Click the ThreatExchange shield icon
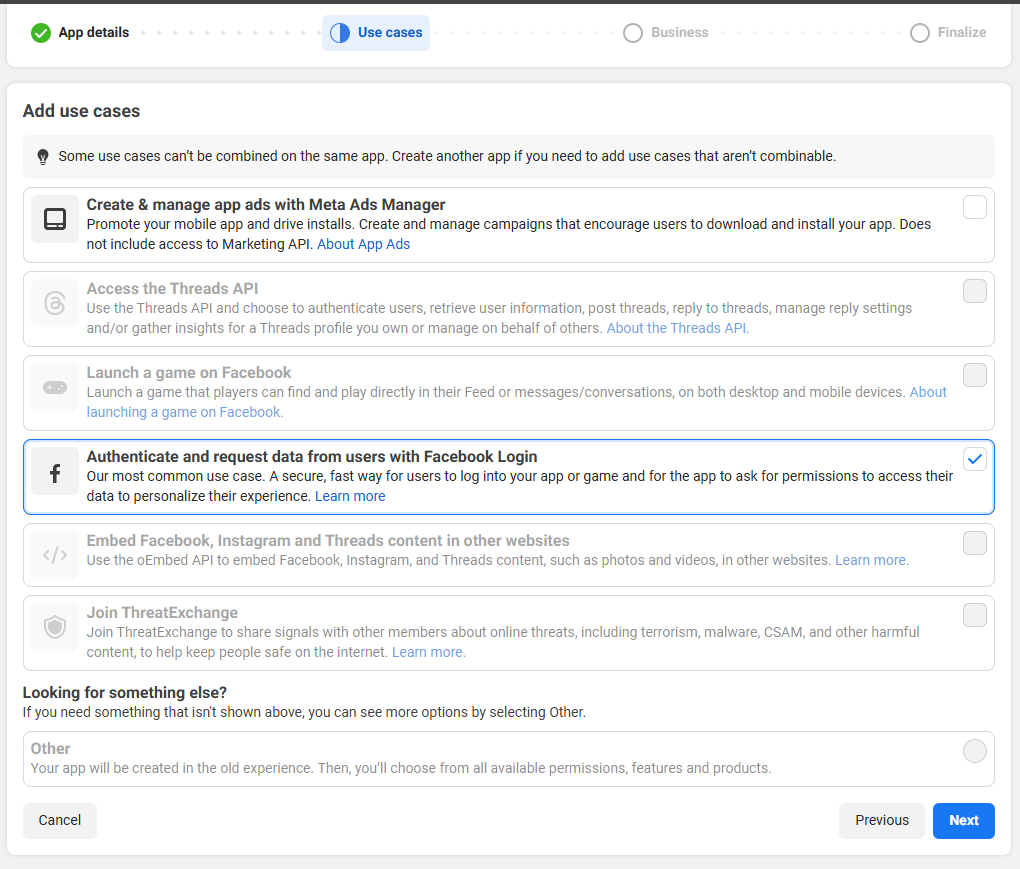 (x=55, y=627)
